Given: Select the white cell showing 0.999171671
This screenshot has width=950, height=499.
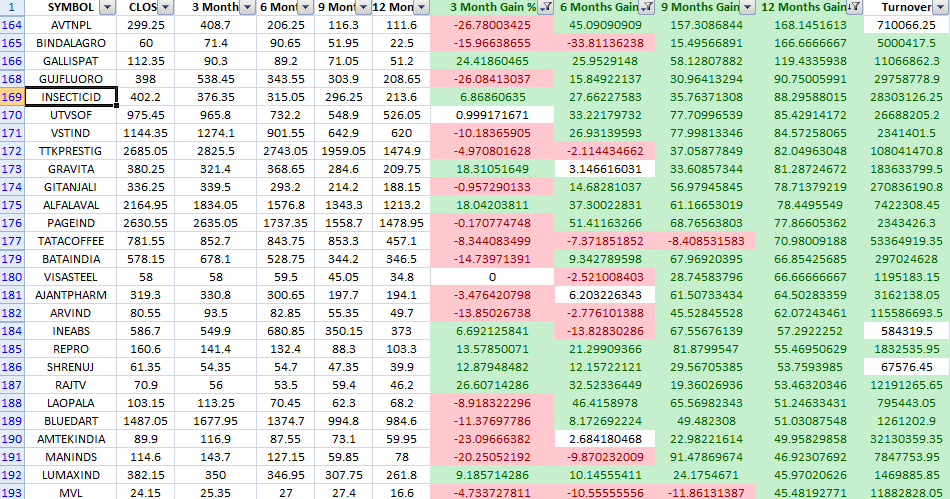Looking at the screenshot, I should (x=492, y=115).
